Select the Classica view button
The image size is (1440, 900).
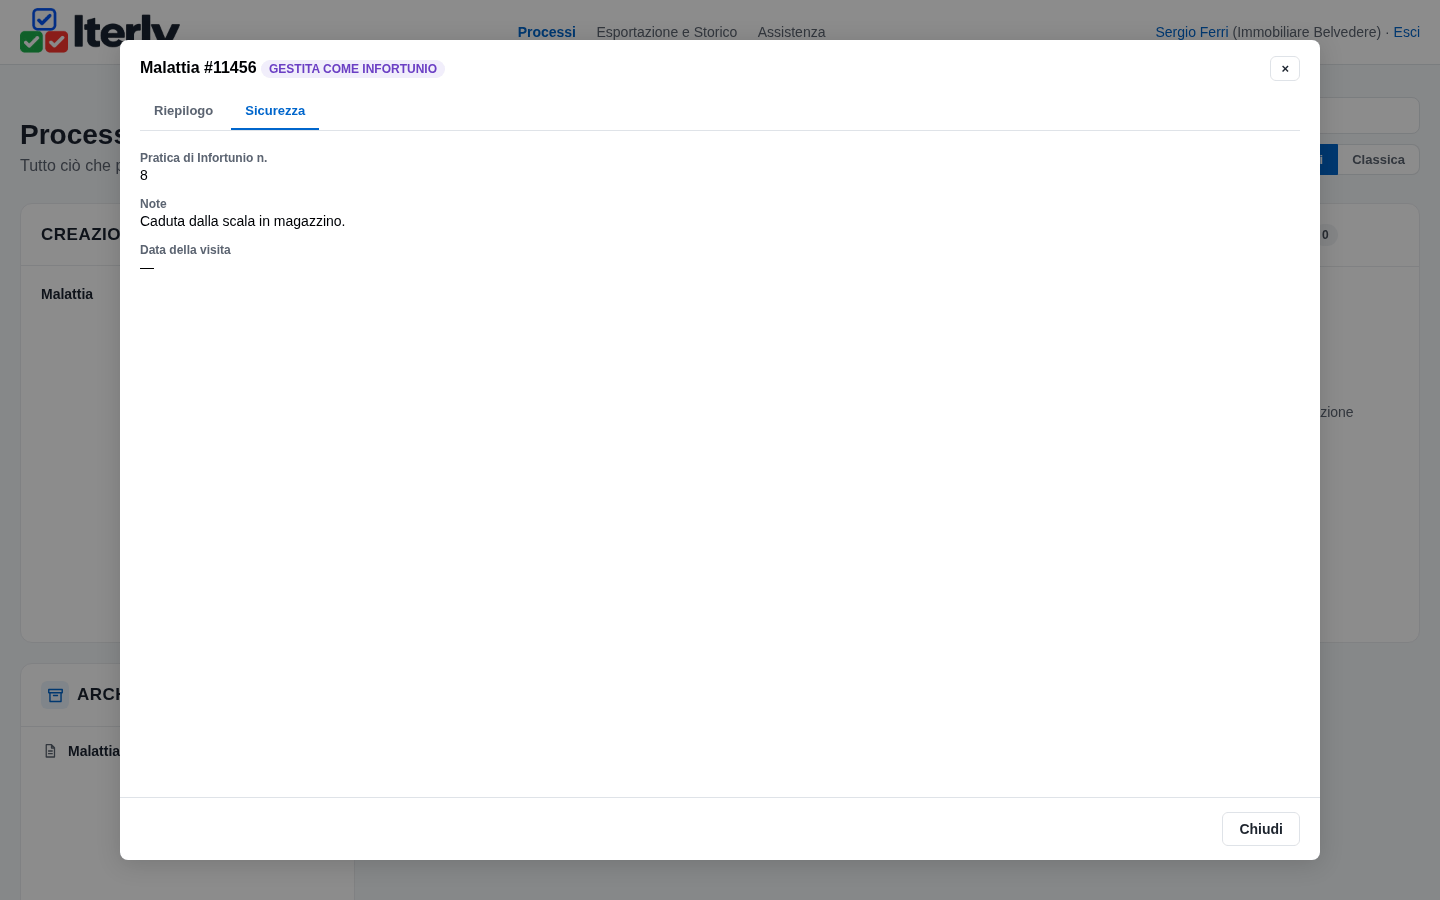pyautogui.click(x=1378, y=160)
